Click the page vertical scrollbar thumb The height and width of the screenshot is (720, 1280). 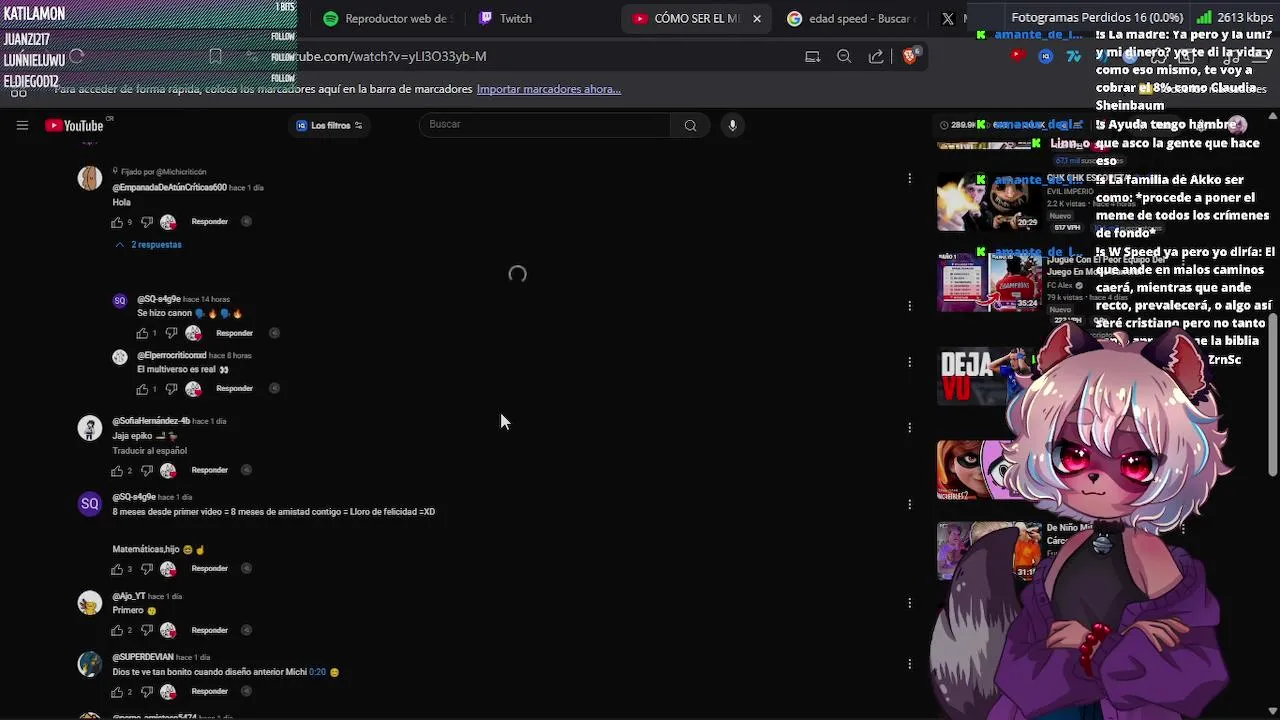pyautogui.click(x=1273, y=395)
